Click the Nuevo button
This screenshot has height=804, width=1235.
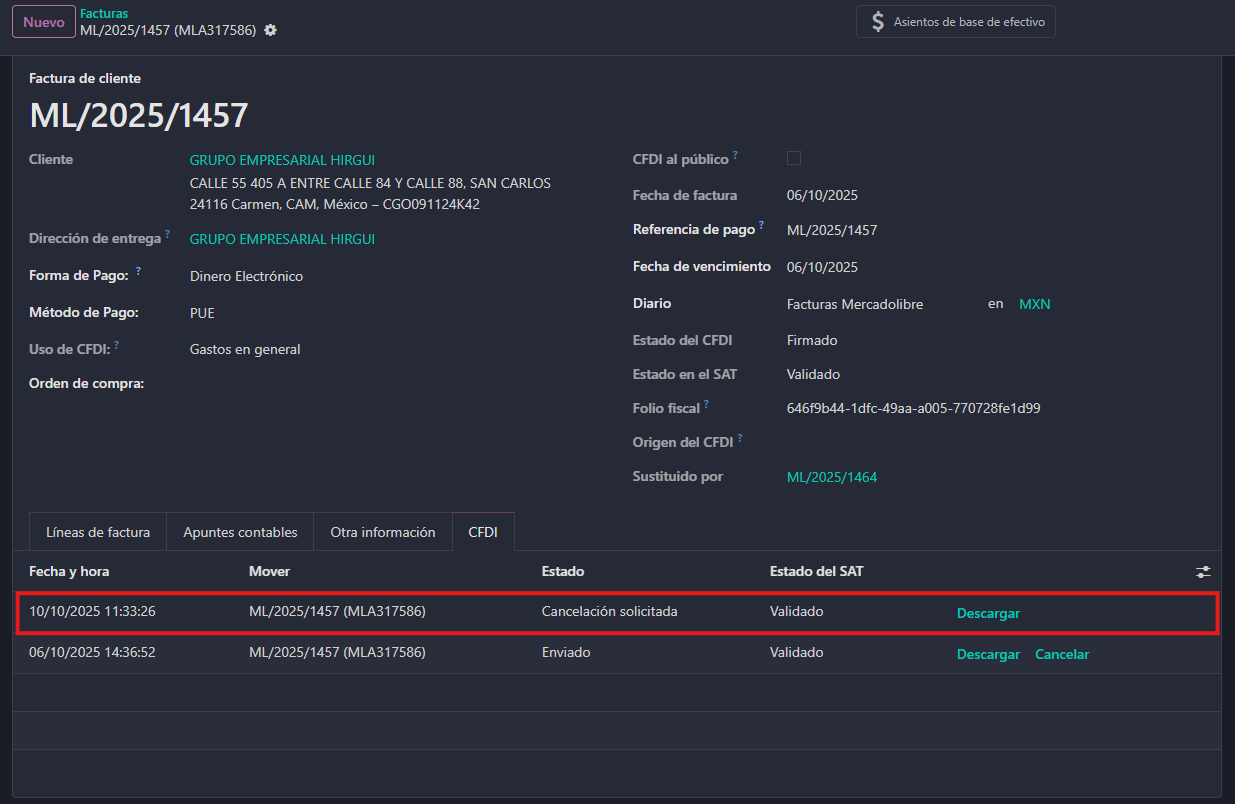[43, 22]
